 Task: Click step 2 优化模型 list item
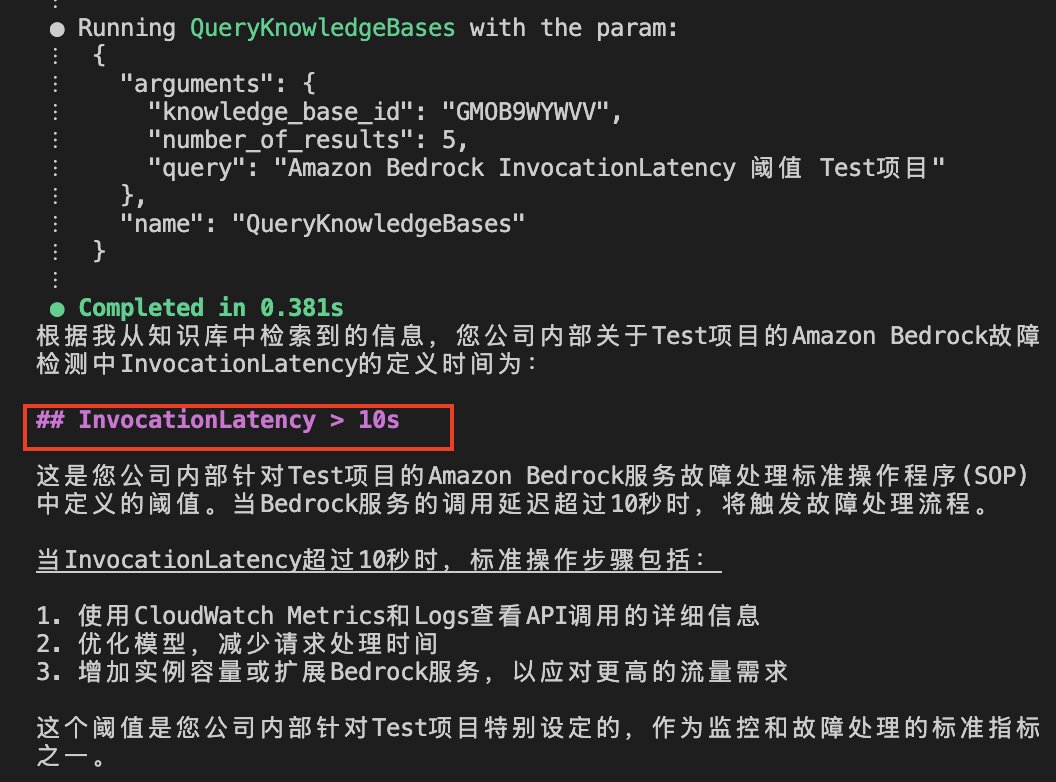click(237, 644)
